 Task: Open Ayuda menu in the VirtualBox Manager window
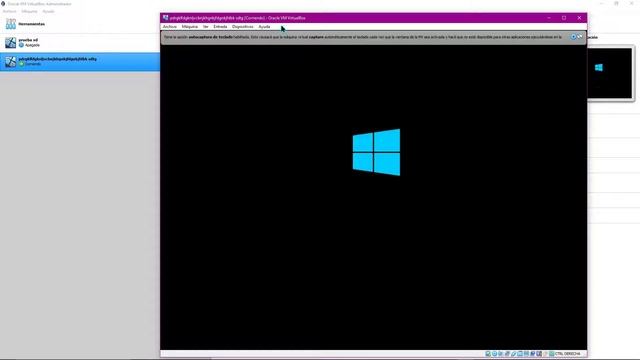(49, 11)
